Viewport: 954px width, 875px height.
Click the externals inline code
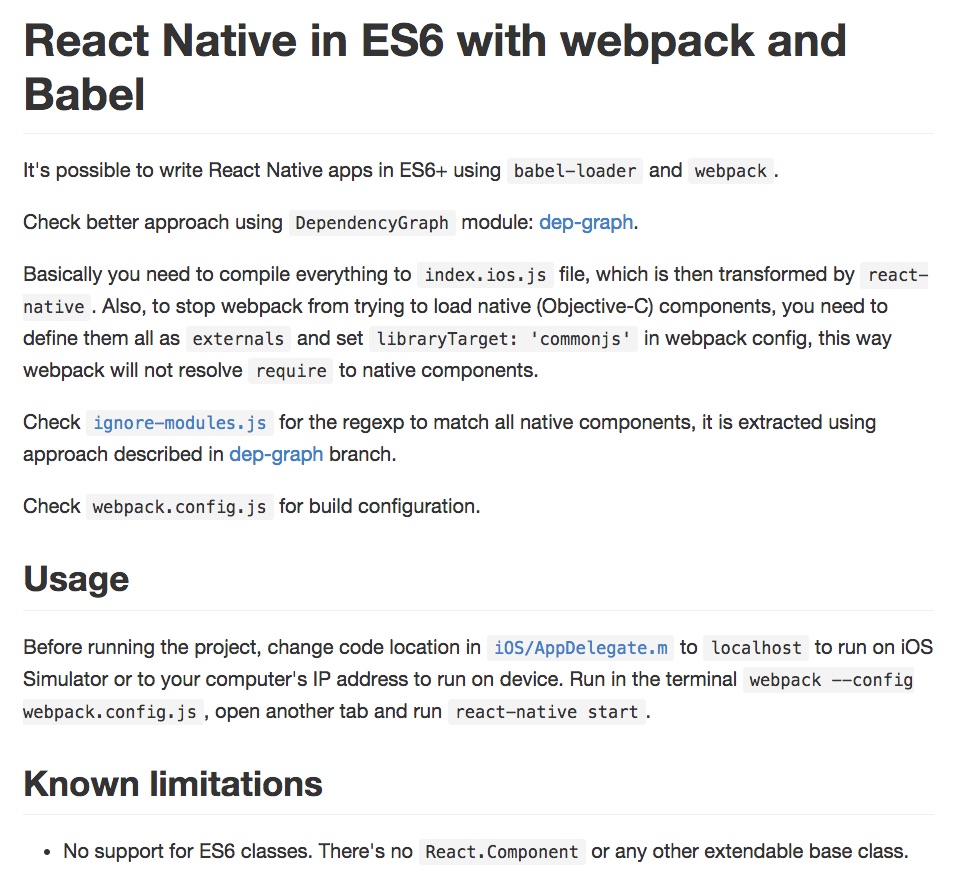(x=239, y=338)
